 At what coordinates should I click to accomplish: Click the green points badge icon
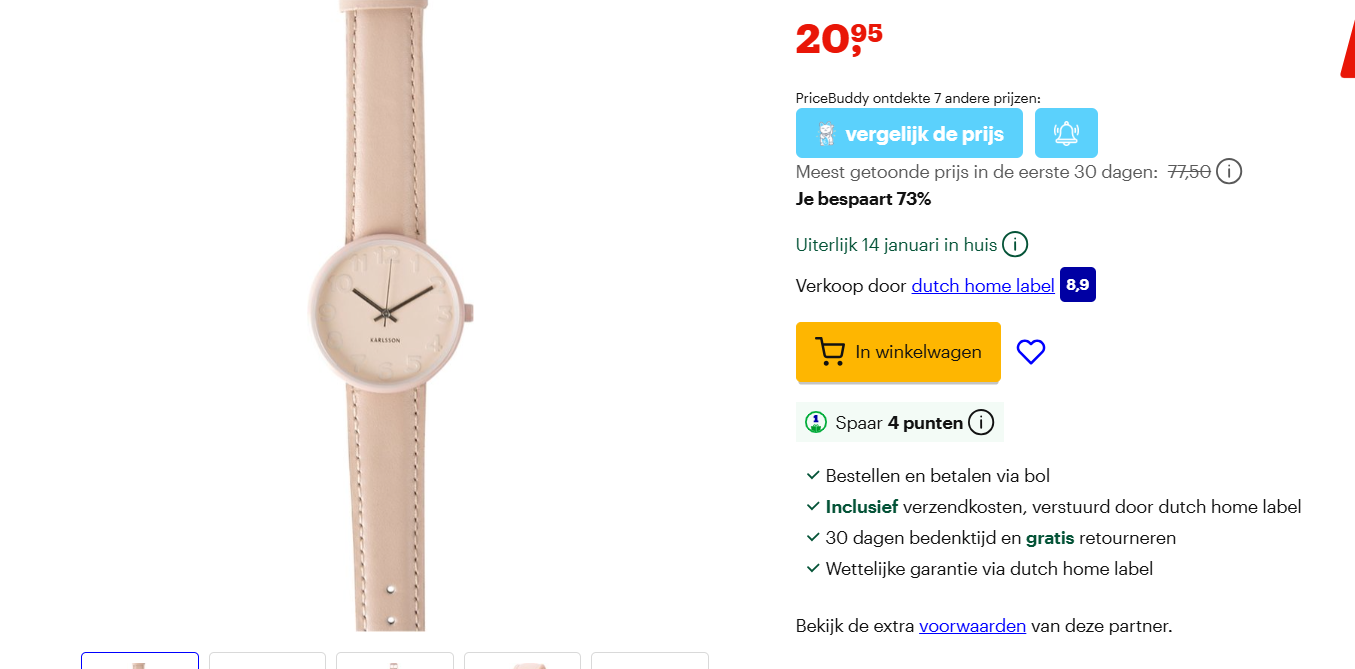pyautogui.click(x=816, y=422)
